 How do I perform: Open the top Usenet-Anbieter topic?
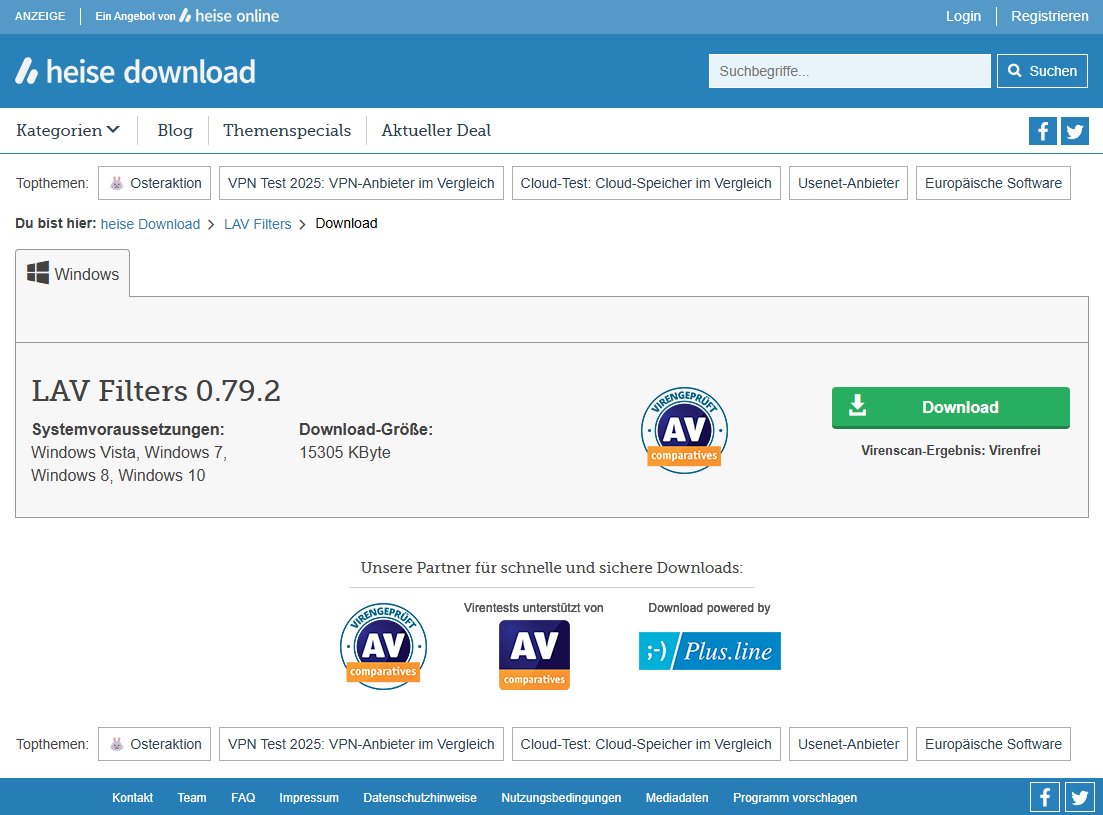(848, 183)
